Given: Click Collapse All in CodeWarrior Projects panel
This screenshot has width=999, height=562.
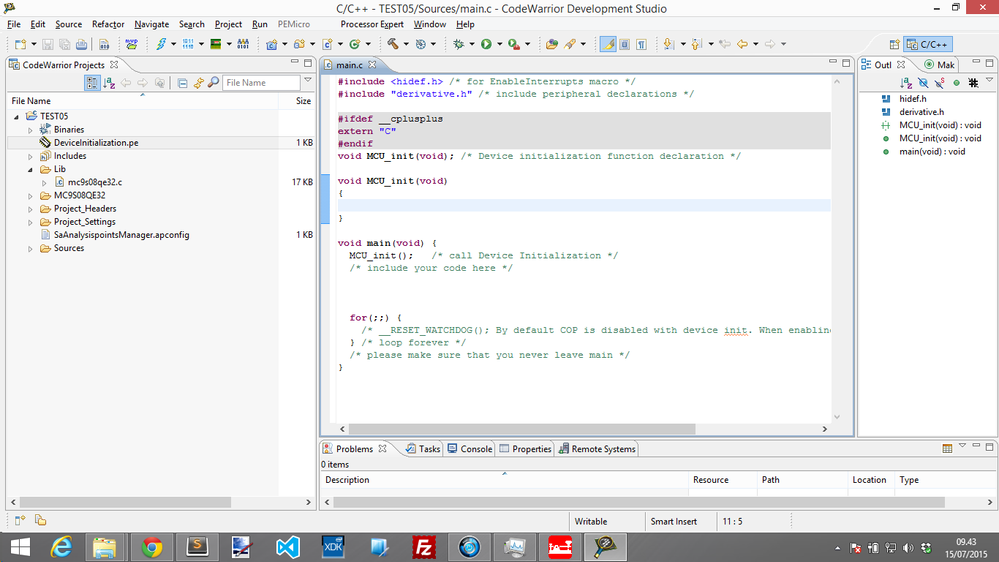Looking at the screenshot, I should pos(183,83).
